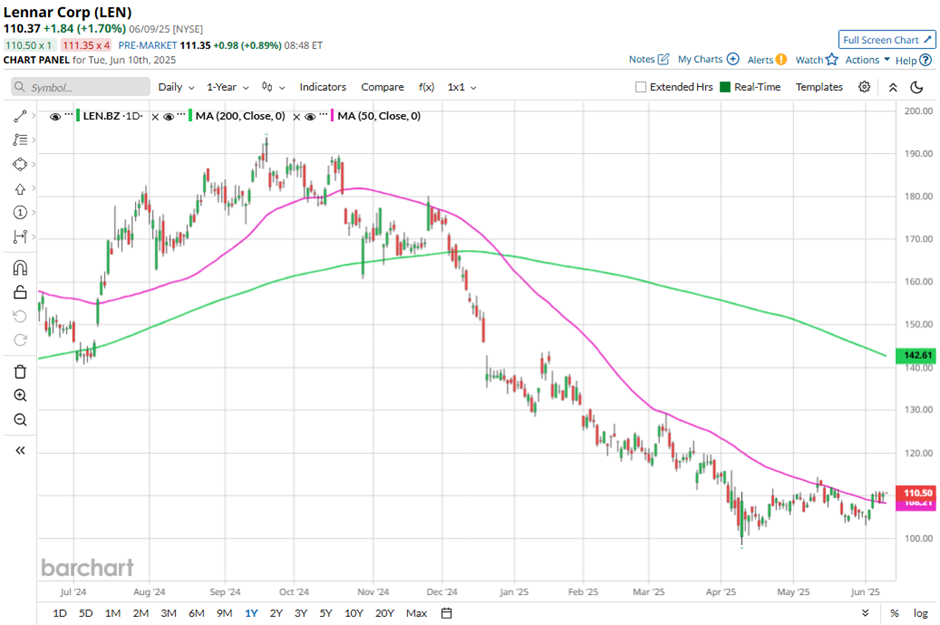Pick the numbered label tool
Screen dimensions: 940x625
[20, 212]
